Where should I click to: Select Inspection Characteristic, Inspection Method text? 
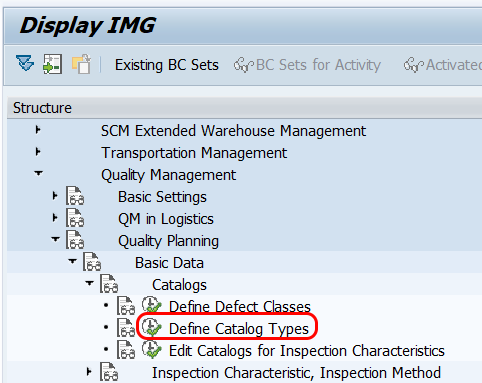(x=296, y=373)
